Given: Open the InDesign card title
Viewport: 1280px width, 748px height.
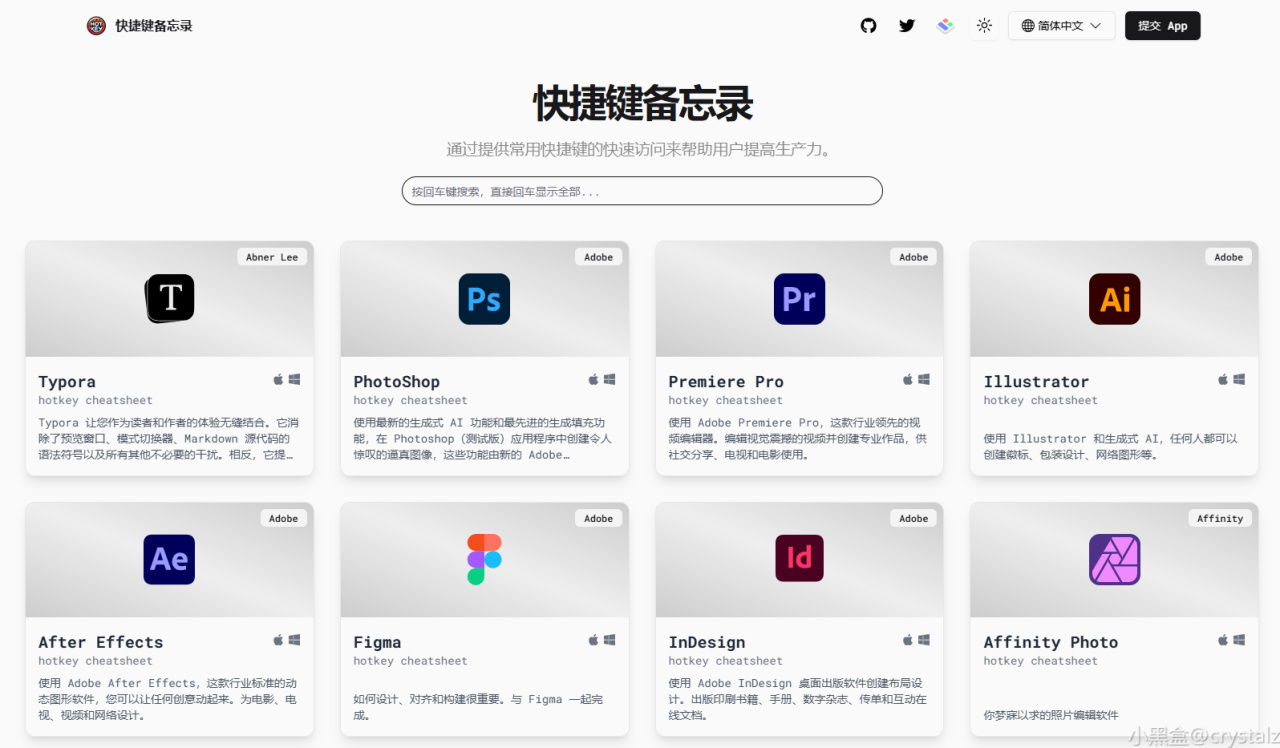Looking at the screenshot, I should (x=706, y=643).
